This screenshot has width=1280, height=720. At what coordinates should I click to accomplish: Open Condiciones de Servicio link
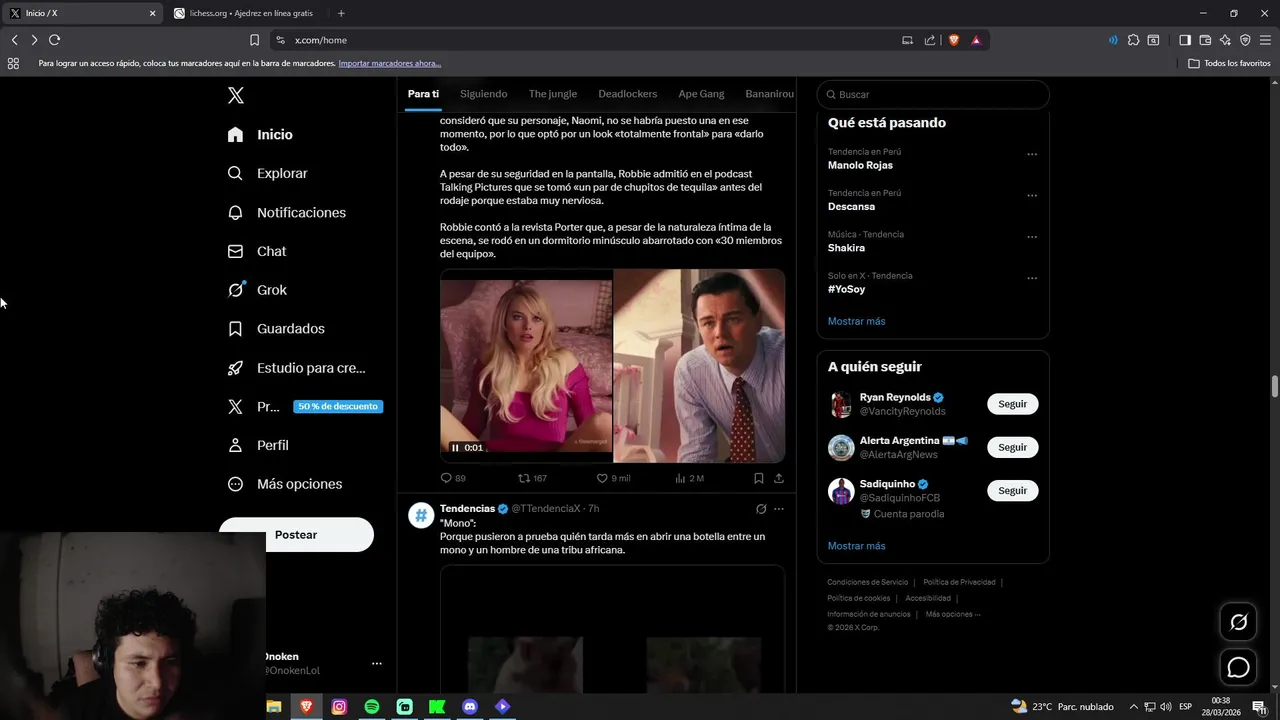pyautogui.click(x=867, y=582)
